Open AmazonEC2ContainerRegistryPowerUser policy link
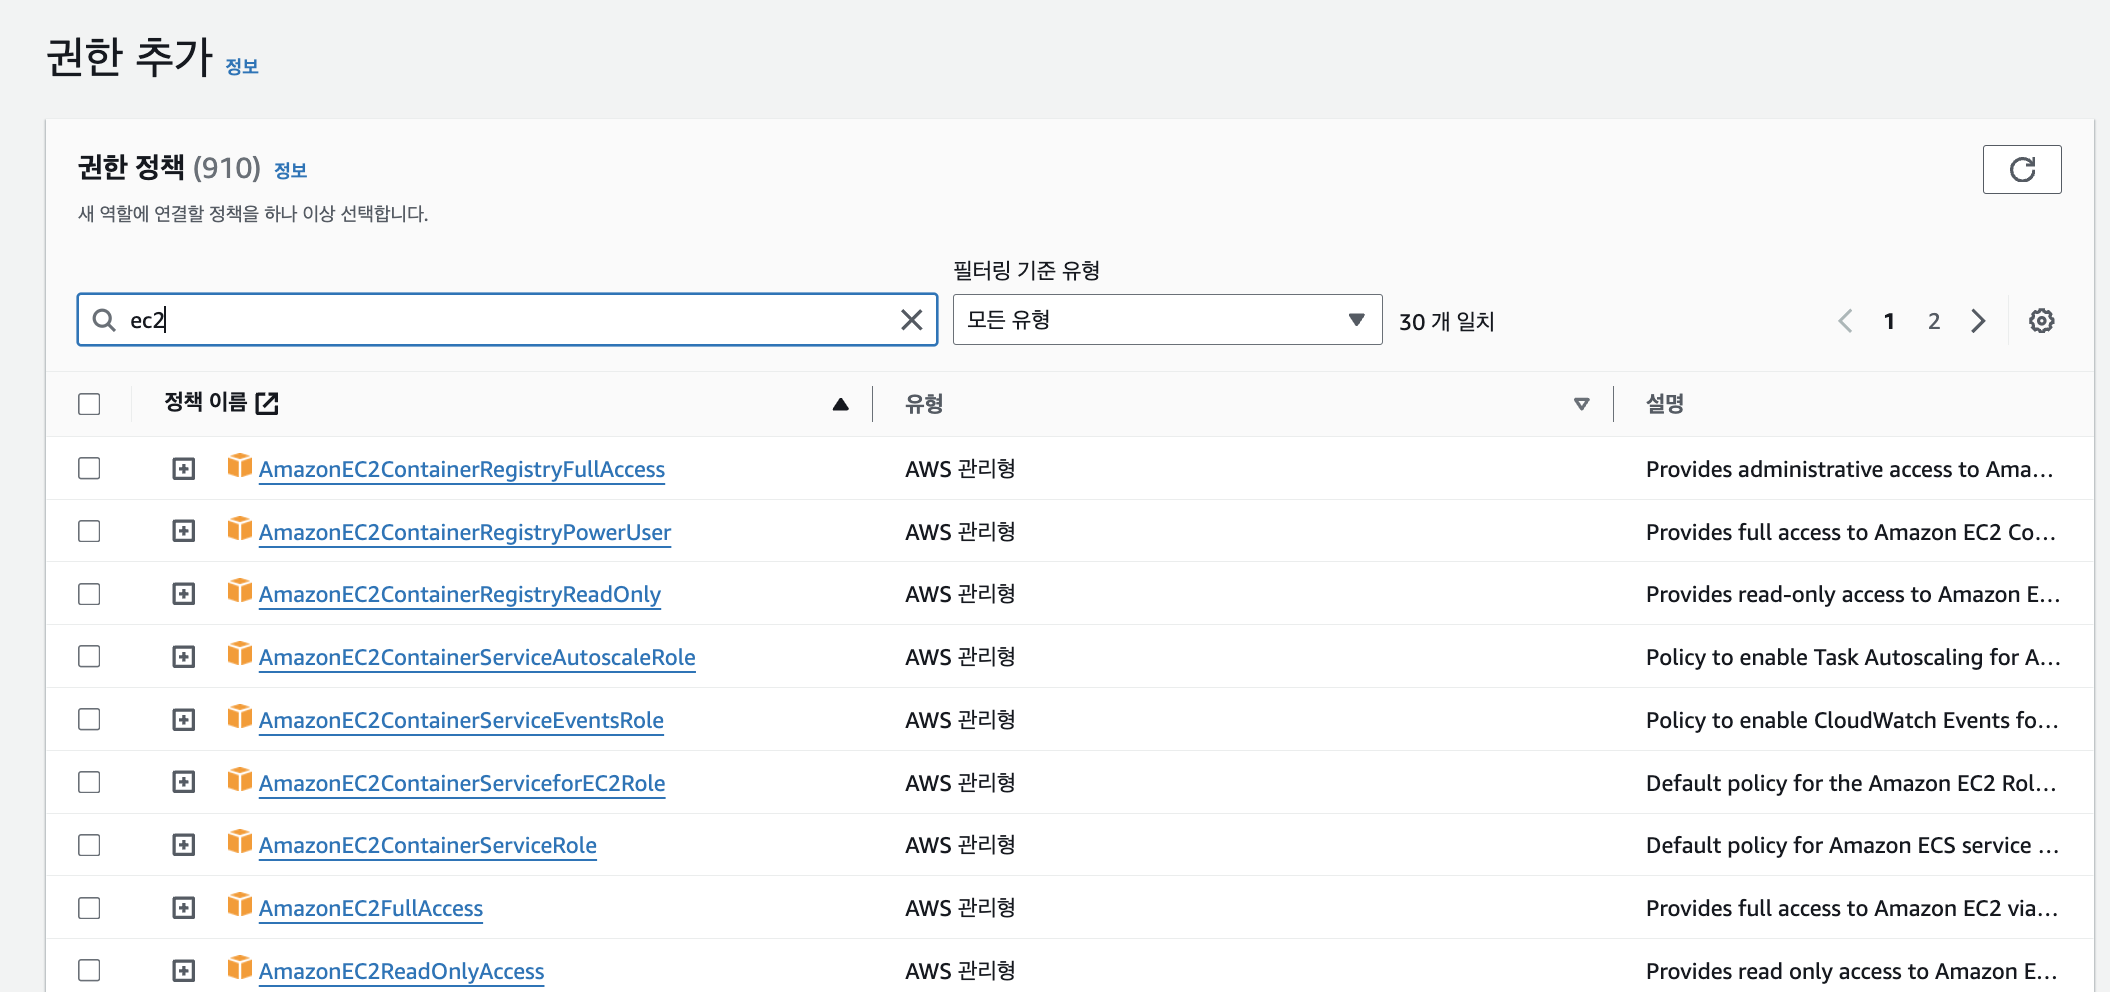 coord(465,532)
